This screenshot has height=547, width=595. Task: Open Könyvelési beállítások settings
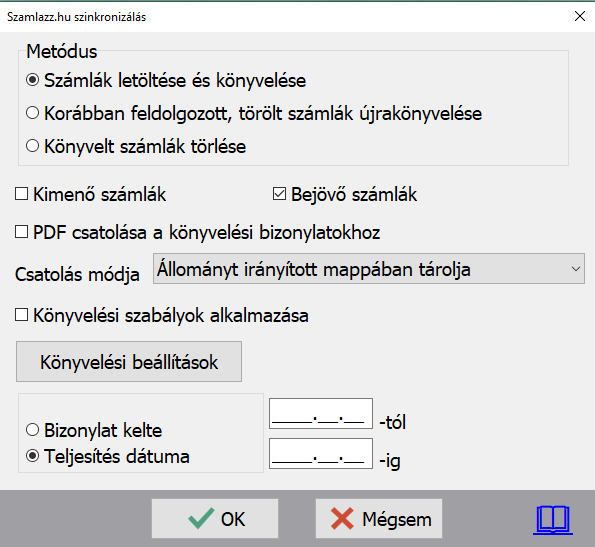click(x=129, y=362)
